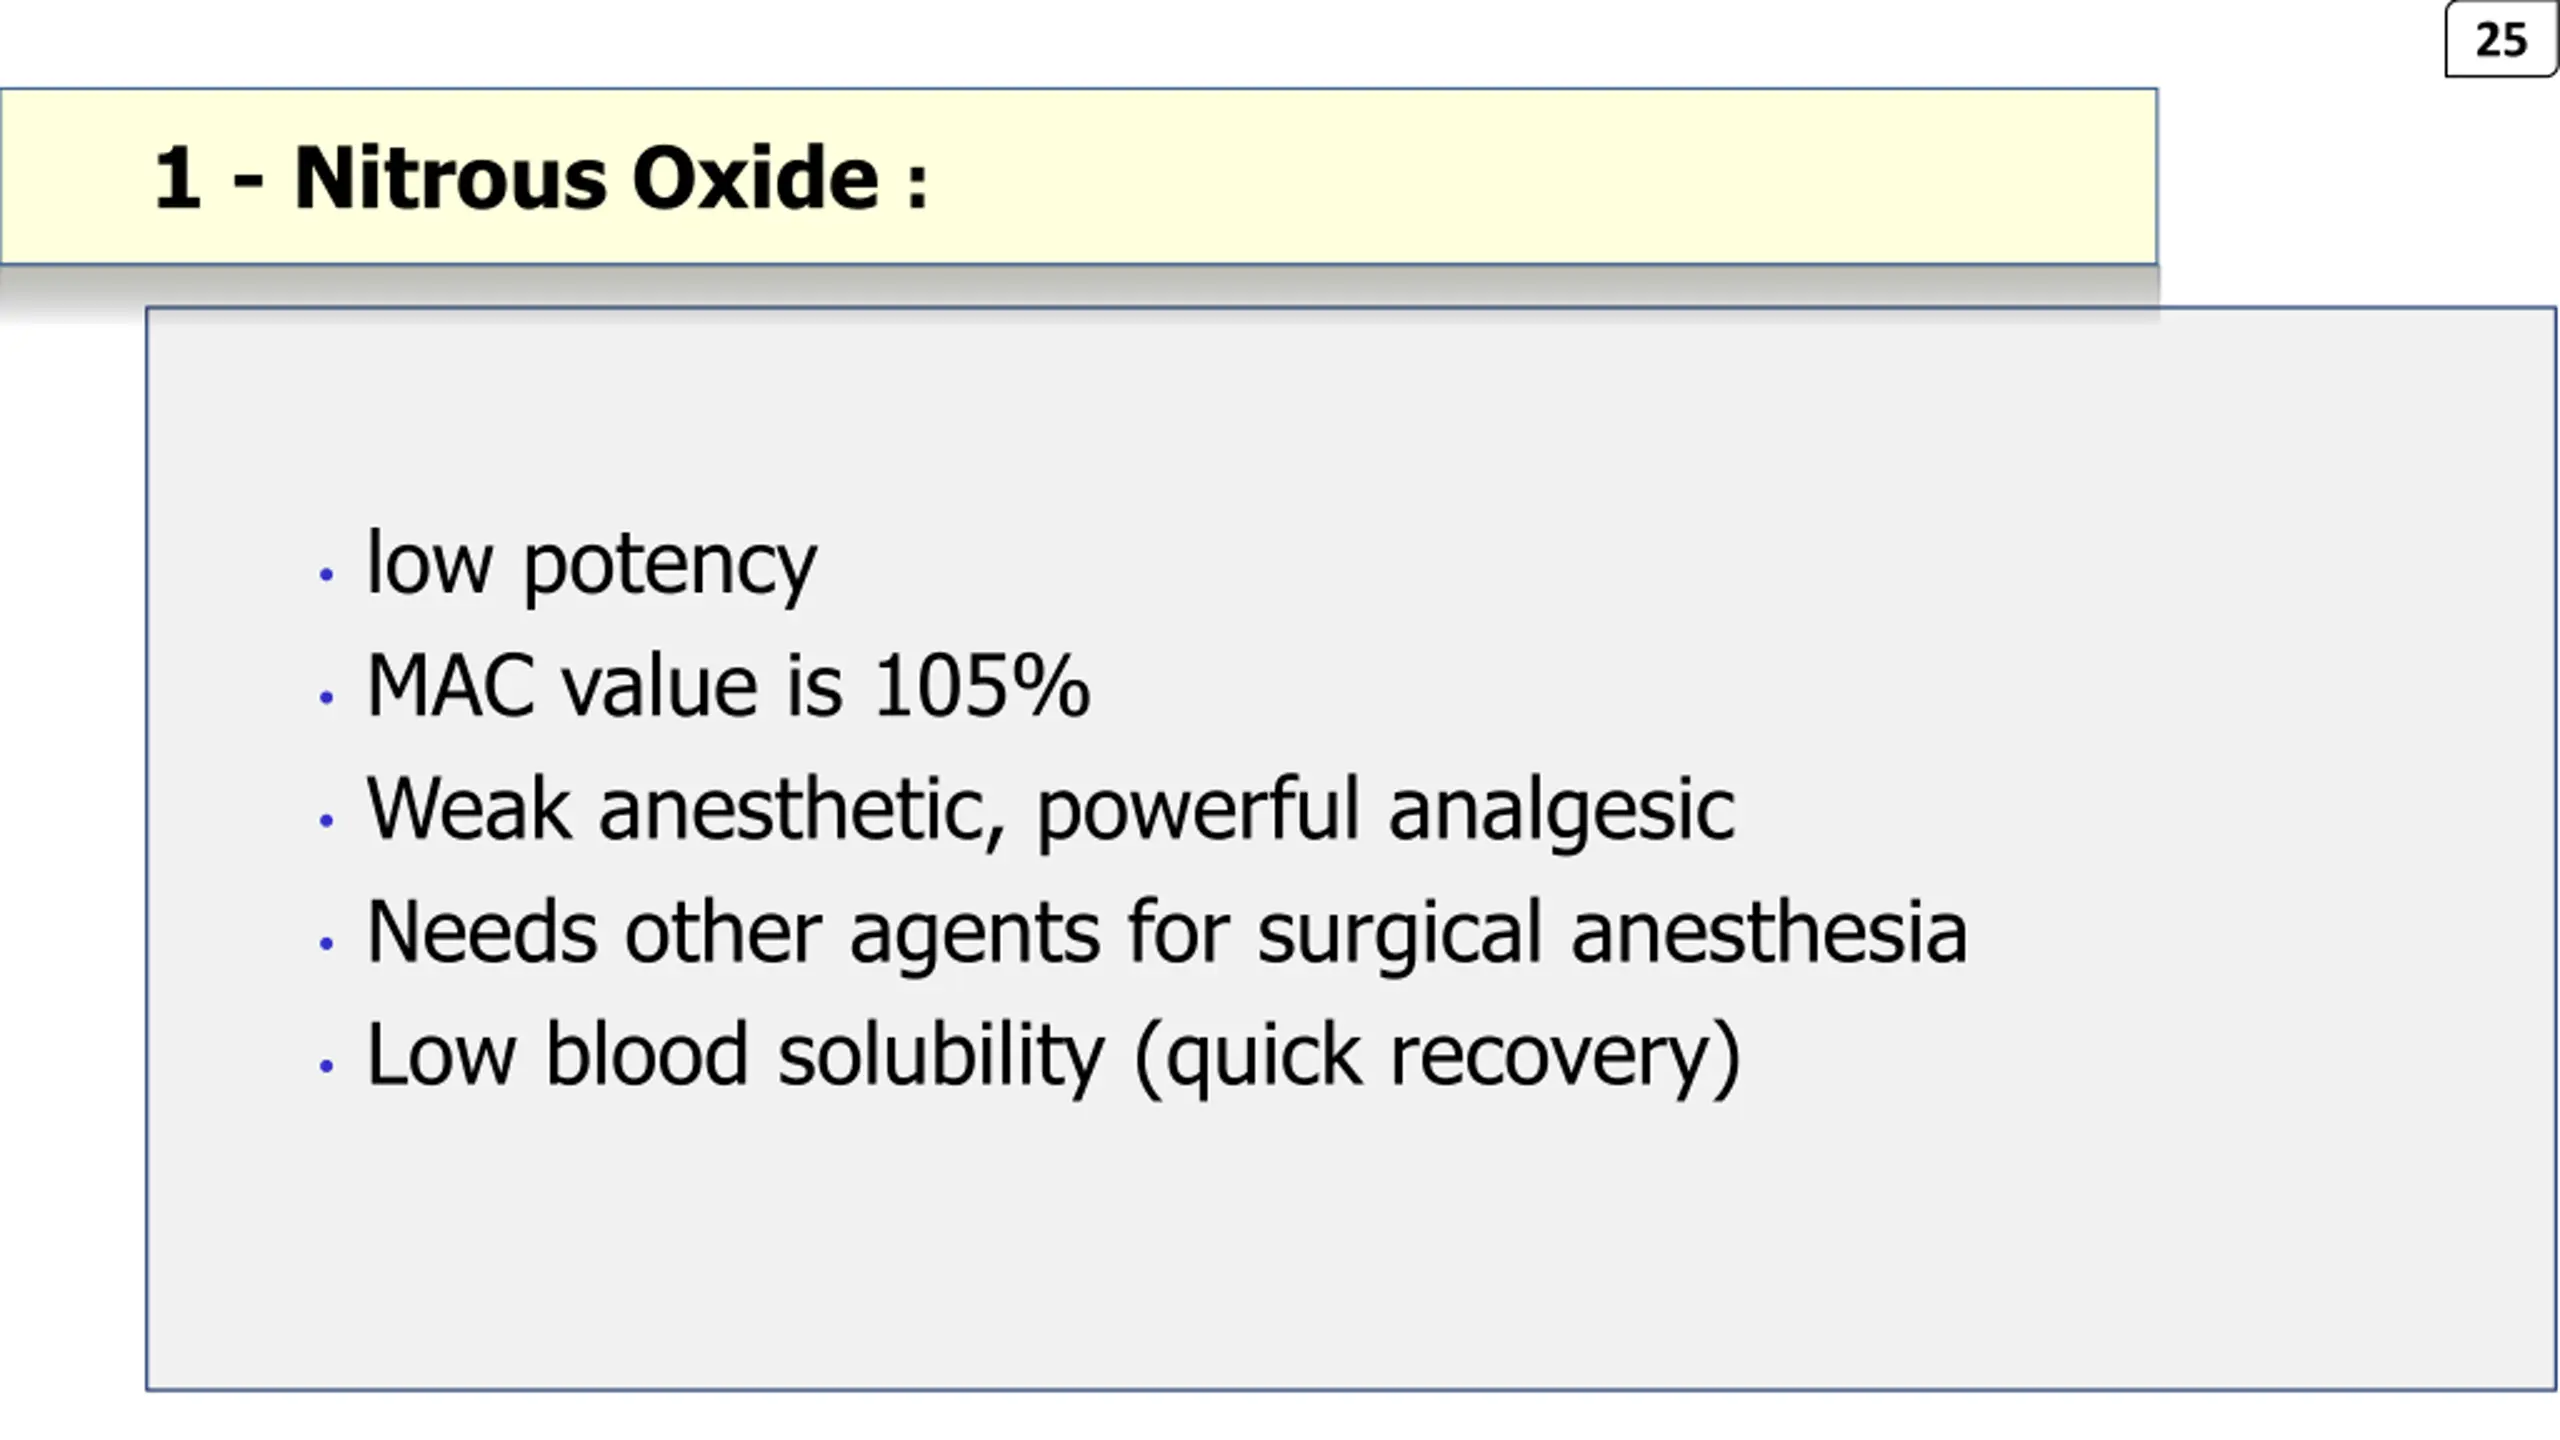Click the empty yellow title banner area

(x=1540, y=177)
